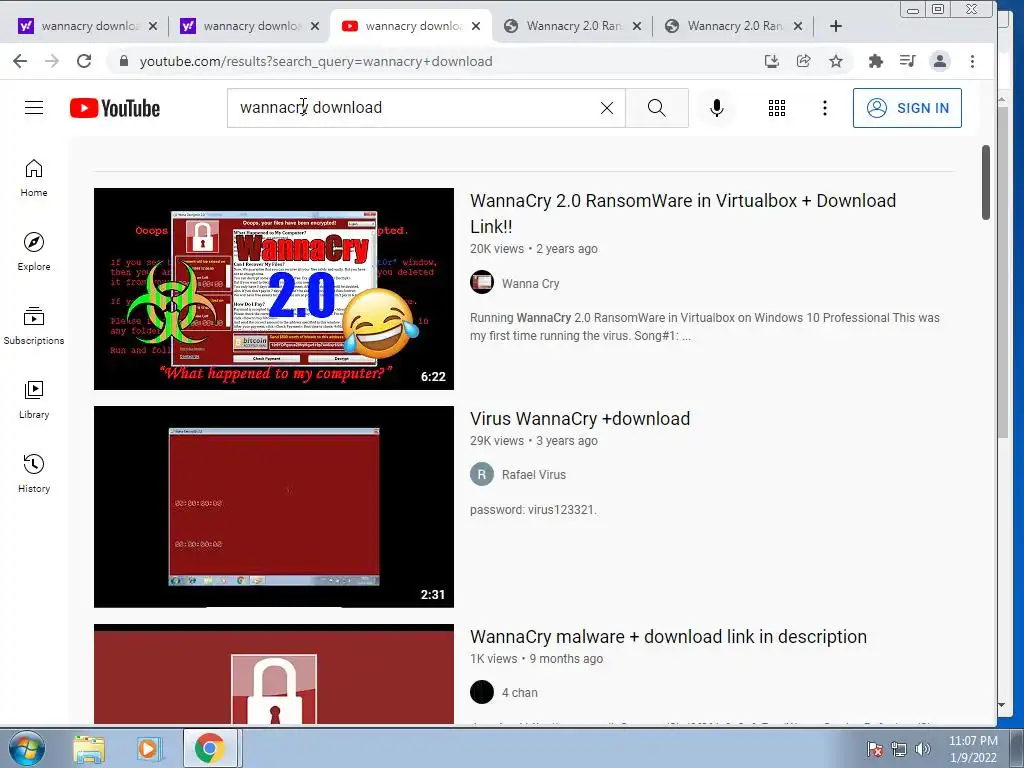Image resolution: width=1024 pixels, height=768 pixels.
Task: Click the forward navigation arrow
Action: (52, 61)
